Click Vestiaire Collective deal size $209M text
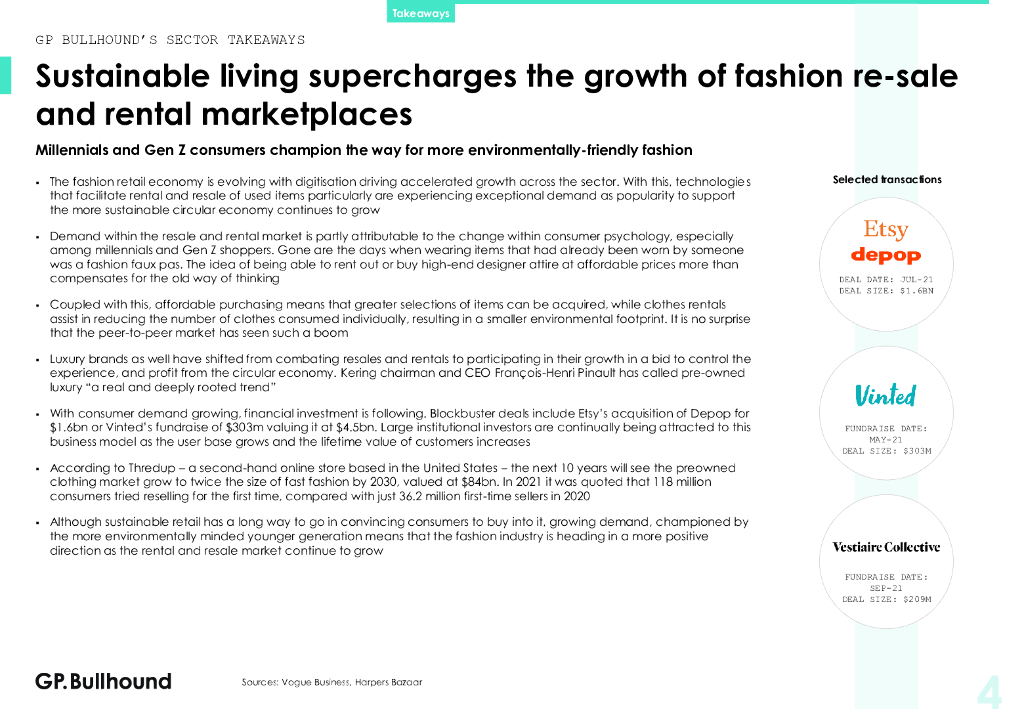Image resolution: width=1024 pixels, height=709 pixels. point(886,599)
